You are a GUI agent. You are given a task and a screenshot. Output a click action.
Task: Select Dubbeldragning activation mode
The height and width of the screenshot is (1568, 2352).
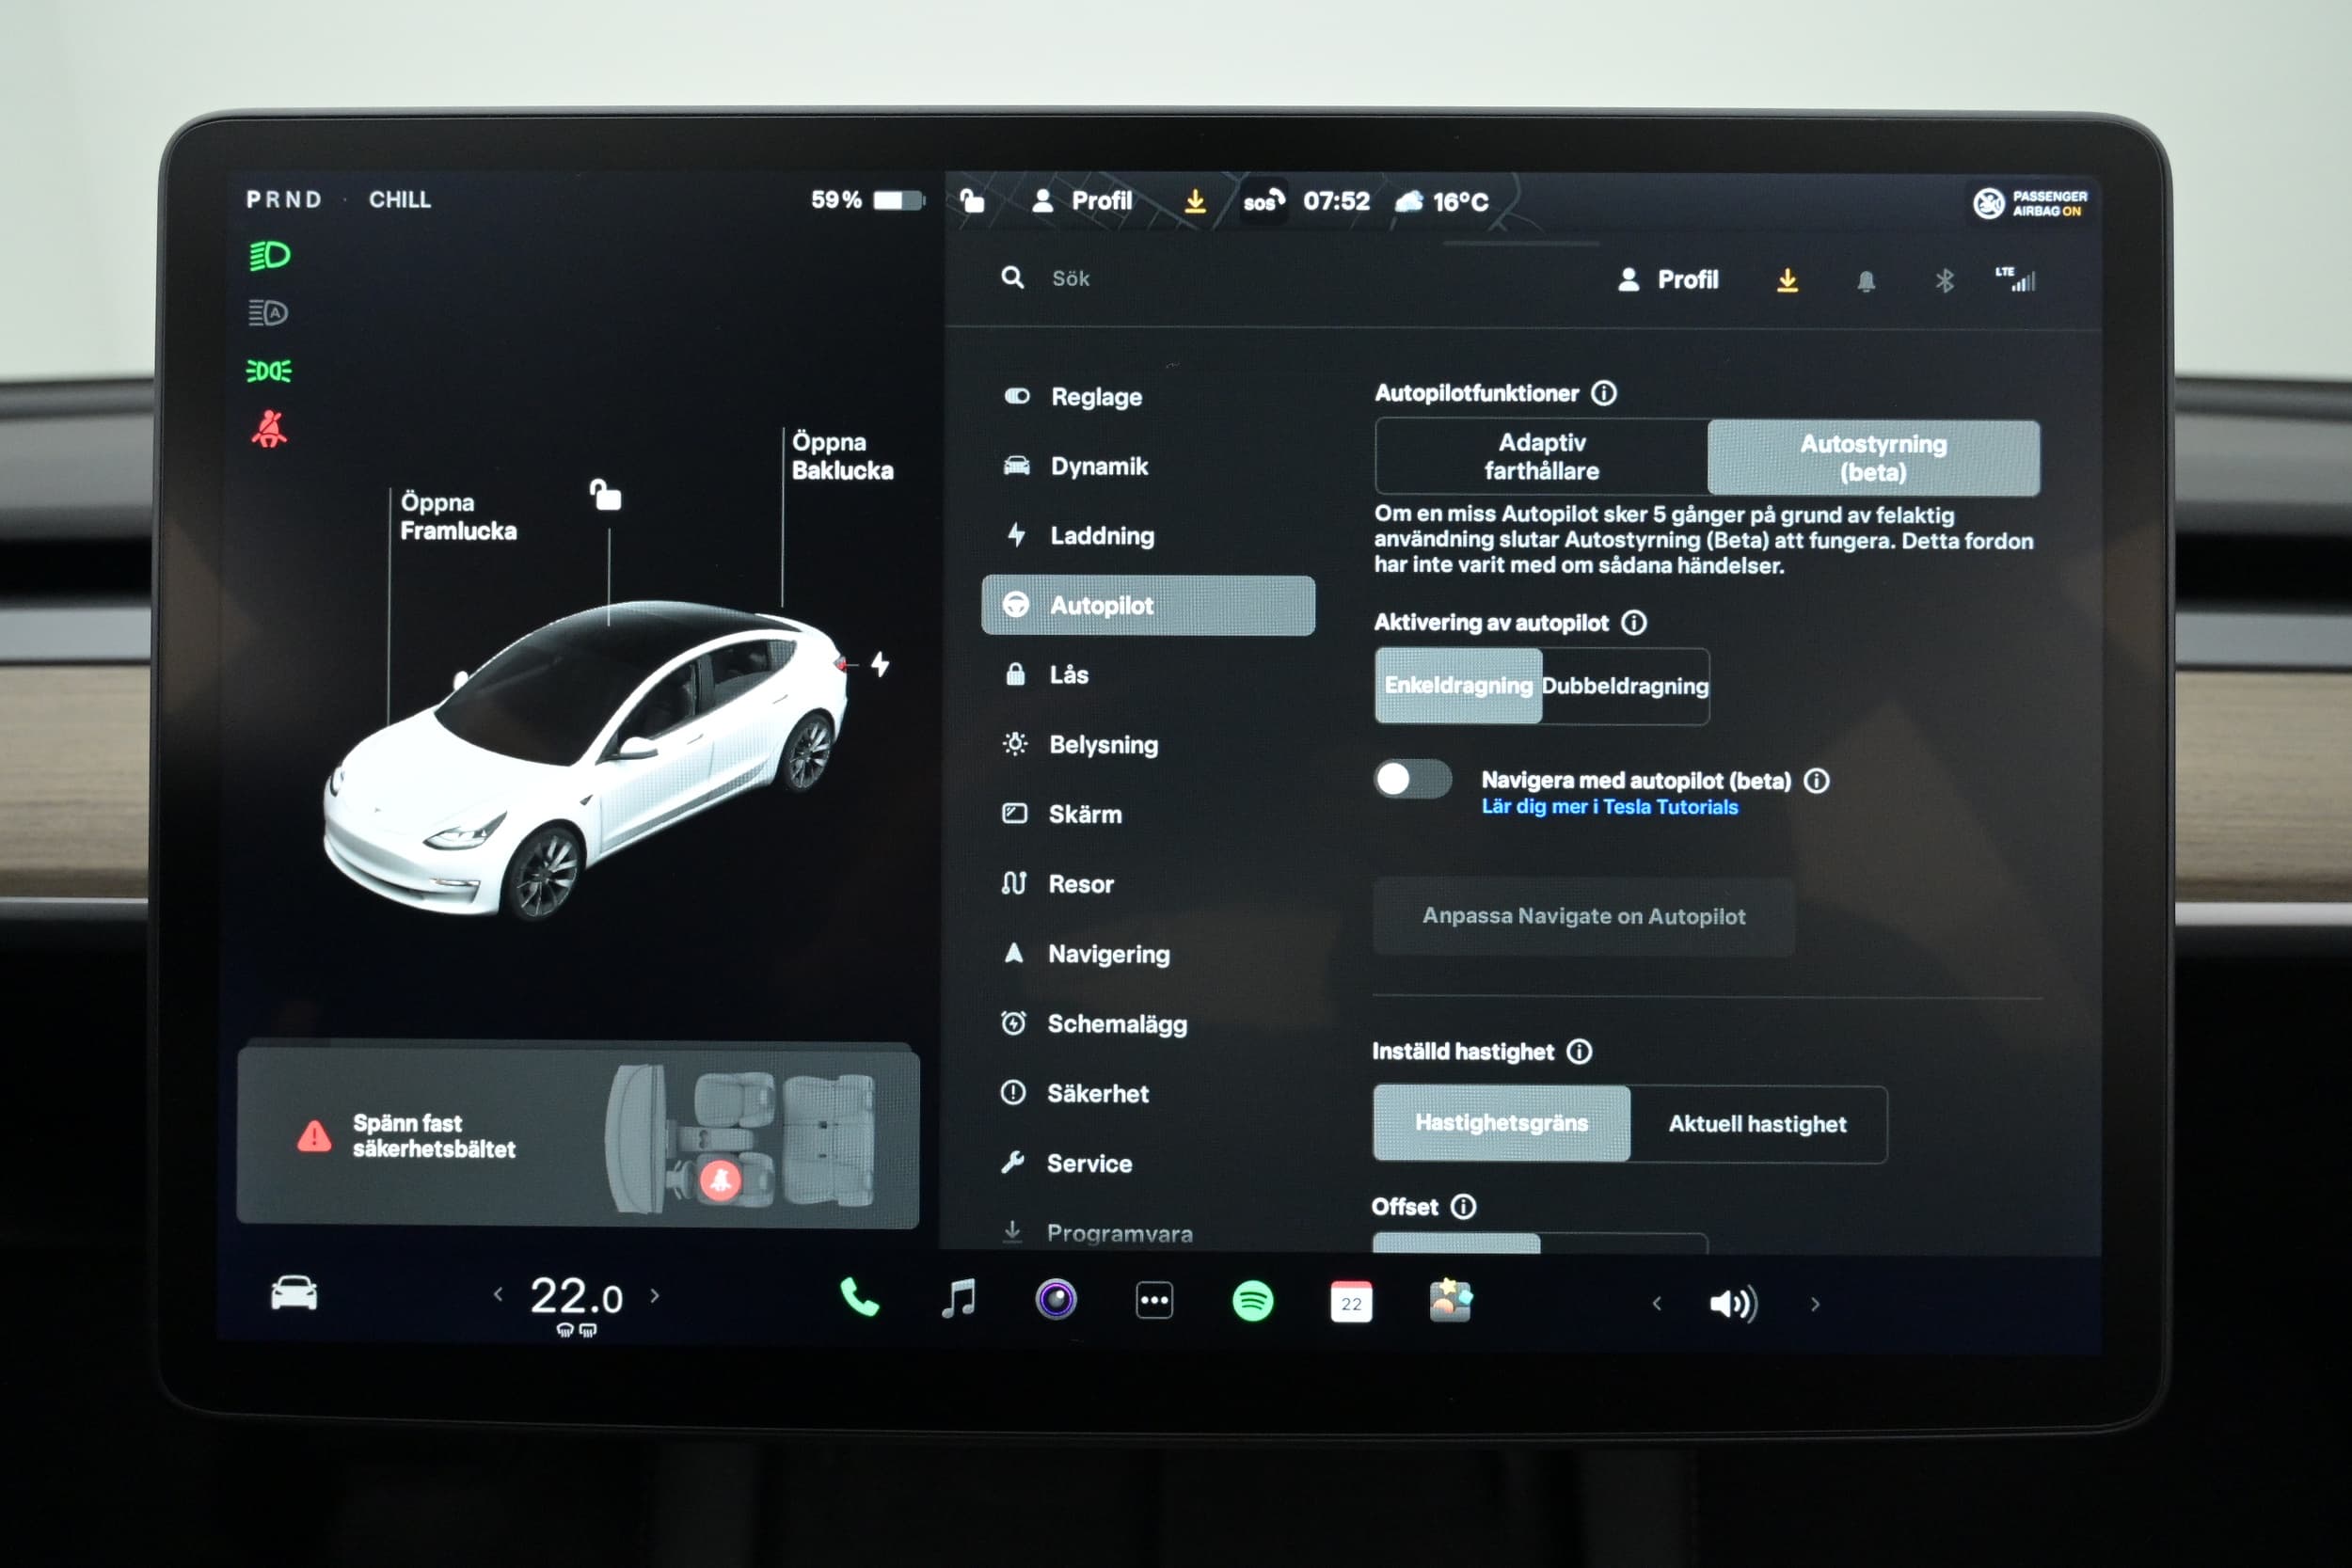point(1625,686)
